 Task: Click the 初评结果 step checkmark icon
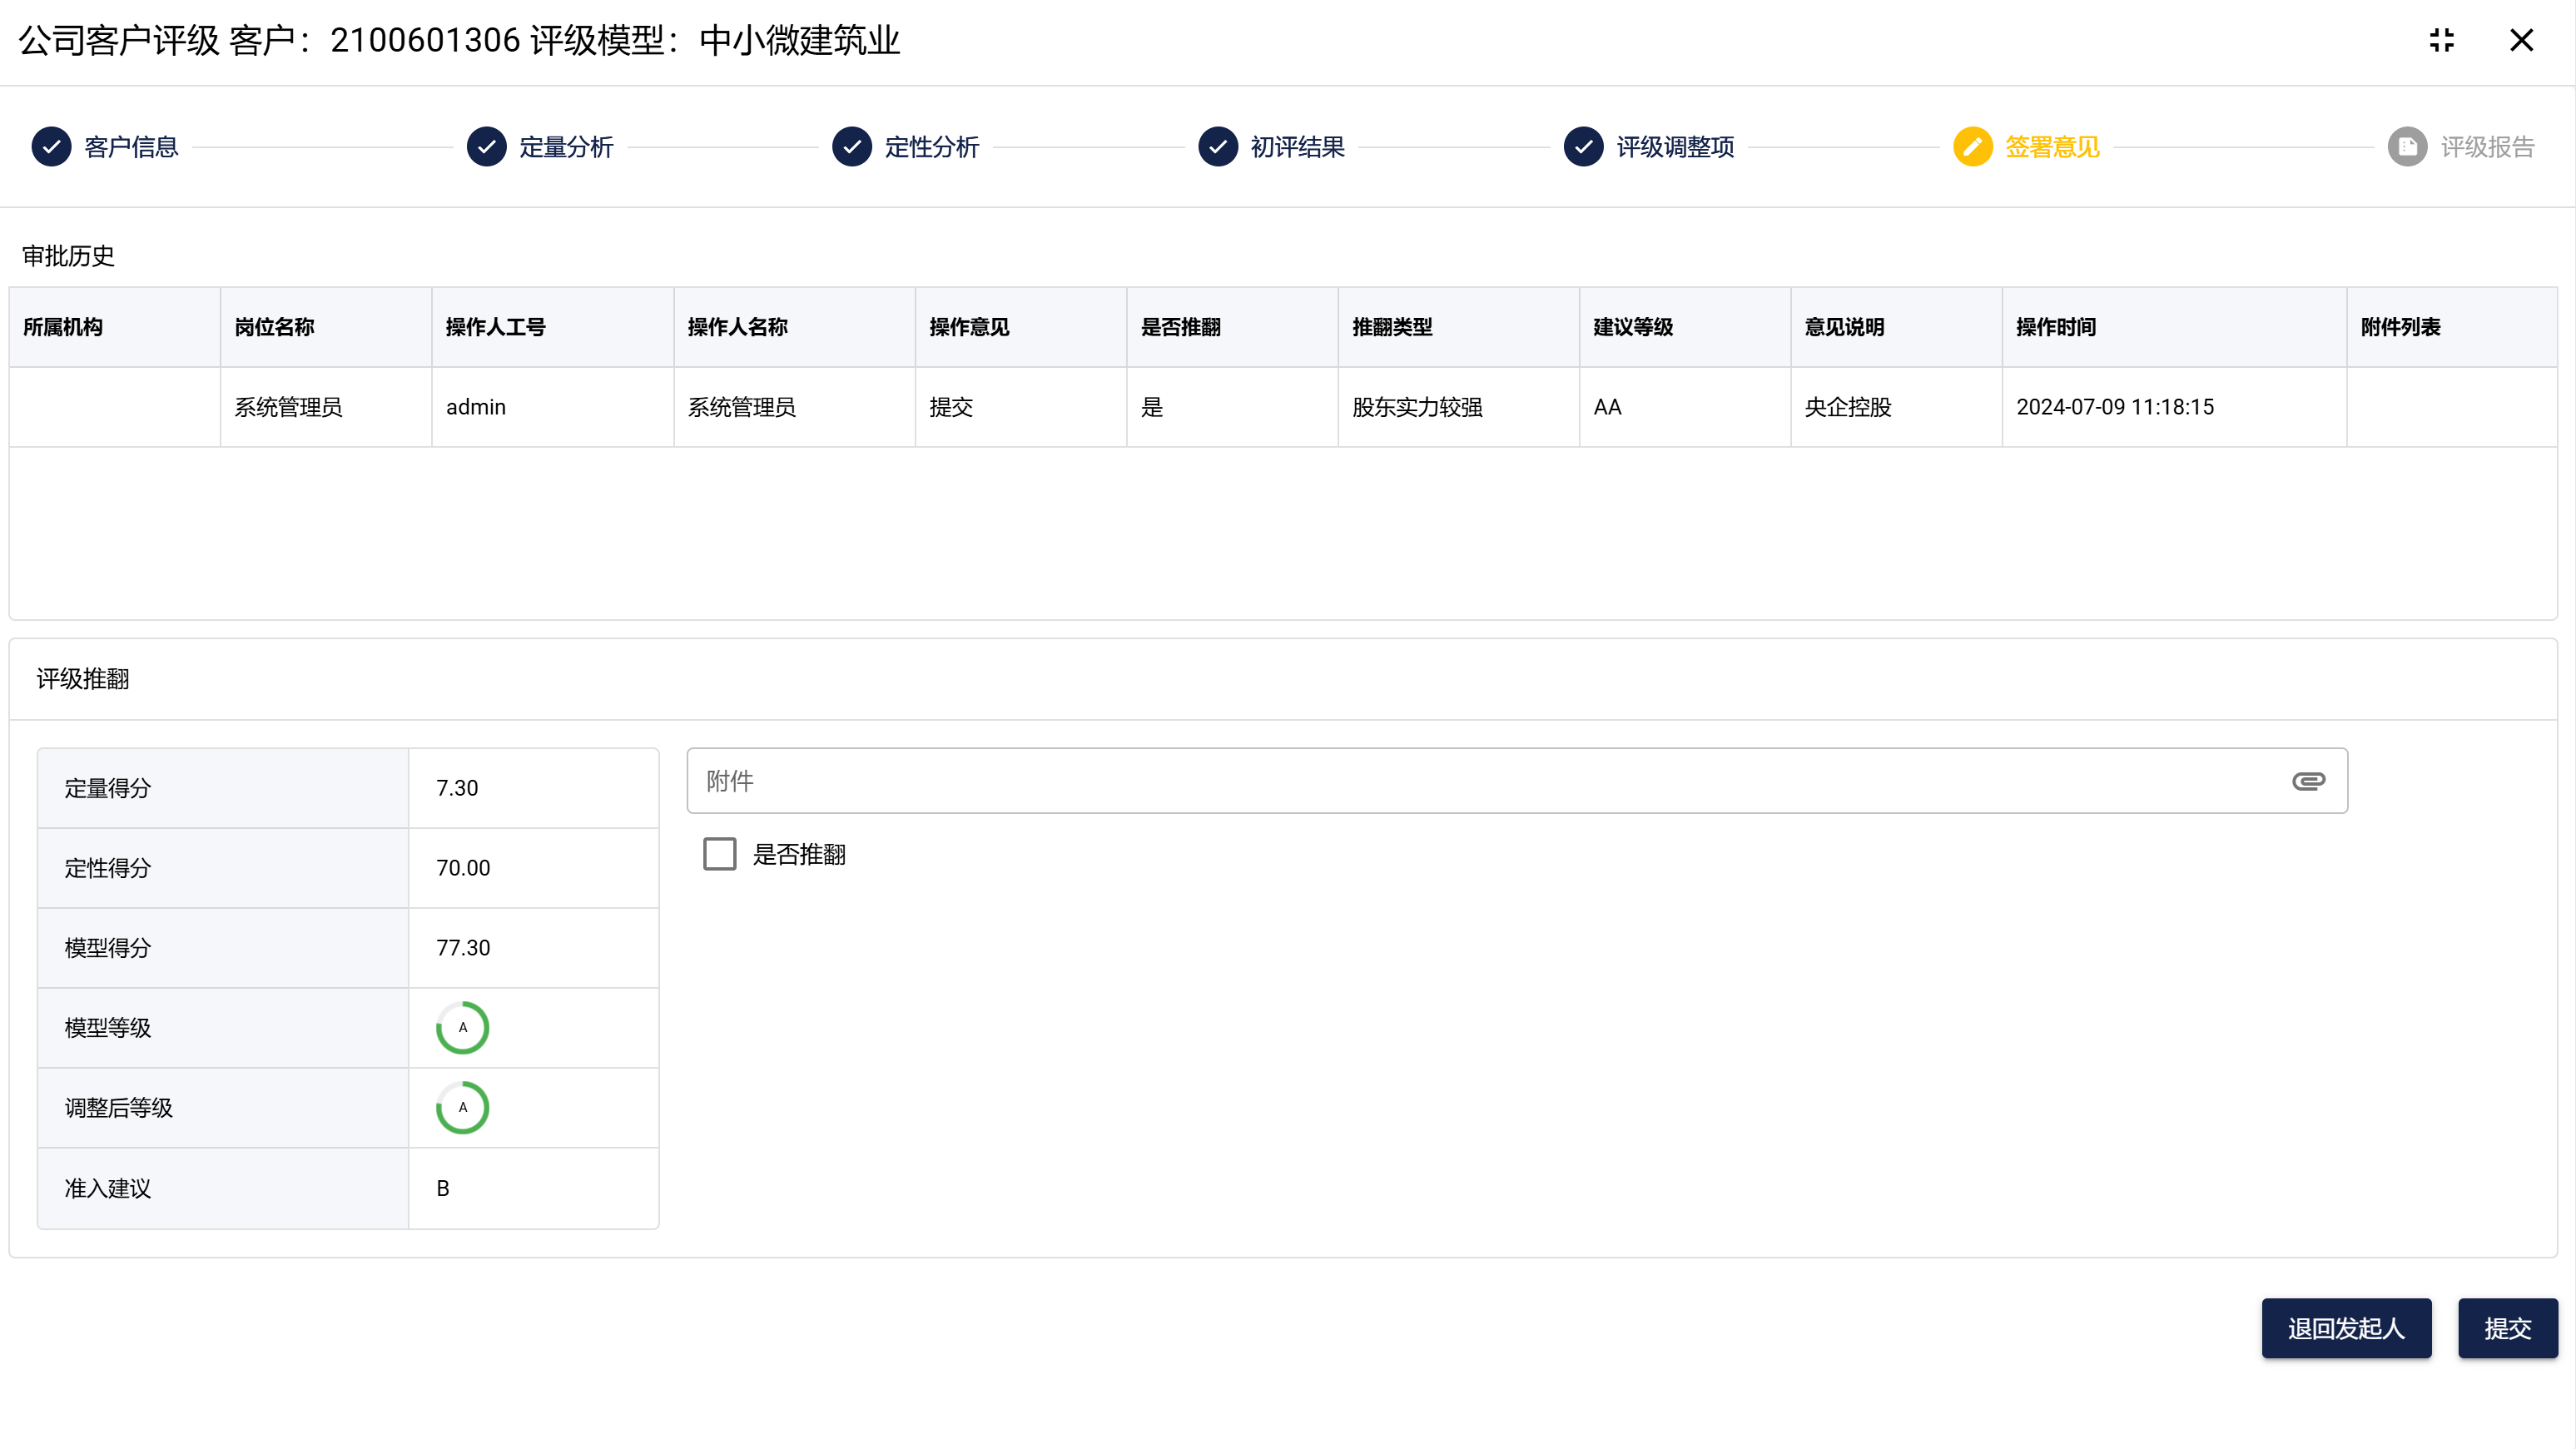pos(1218,147)
